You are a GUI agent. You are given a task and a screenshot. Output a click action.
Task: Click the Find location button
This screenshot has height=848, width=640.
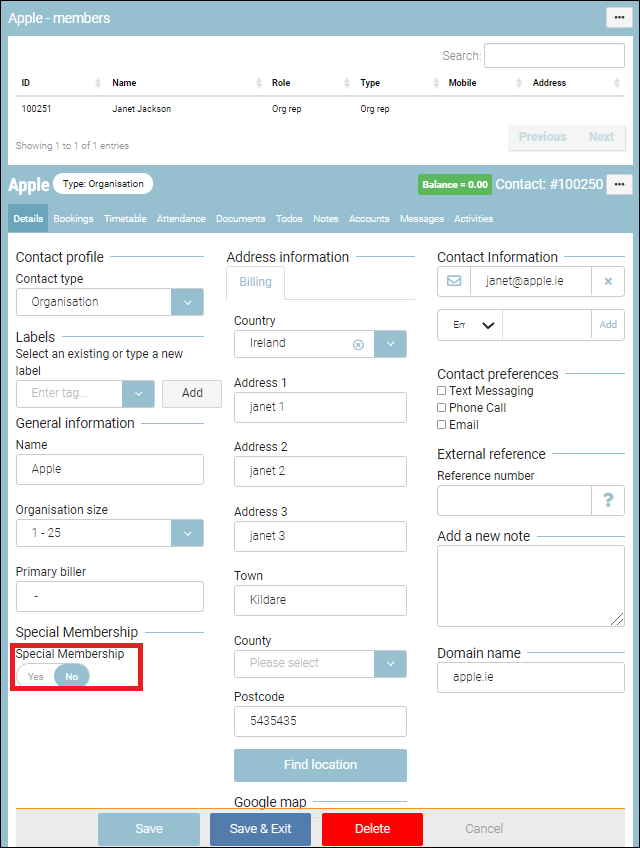click(320, 765)
